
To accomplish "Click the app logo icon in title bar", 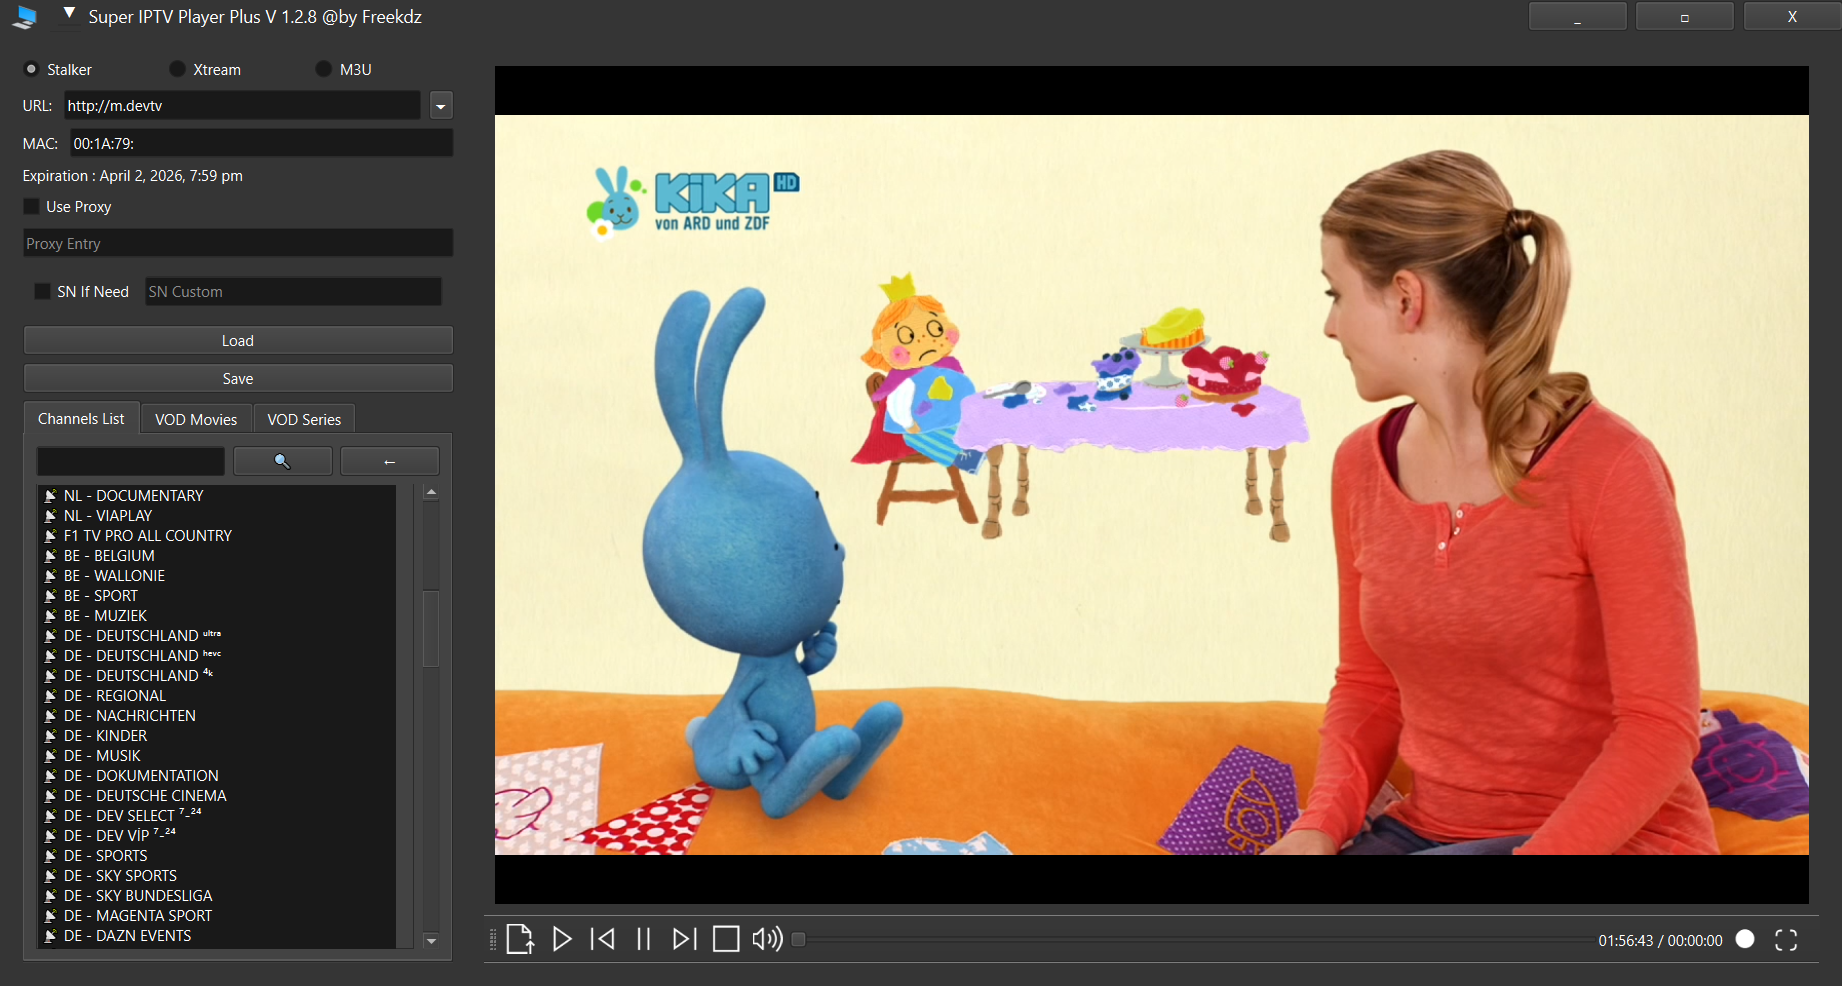I will pos(26,17).
